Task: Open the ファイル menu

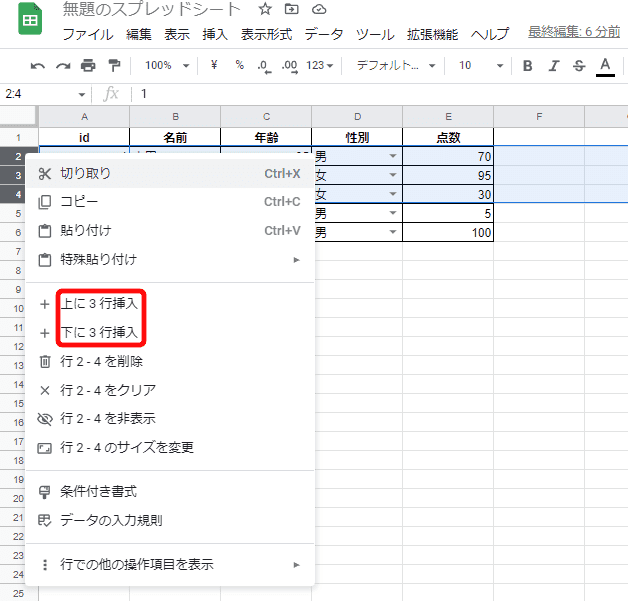Action: point(88,34)
